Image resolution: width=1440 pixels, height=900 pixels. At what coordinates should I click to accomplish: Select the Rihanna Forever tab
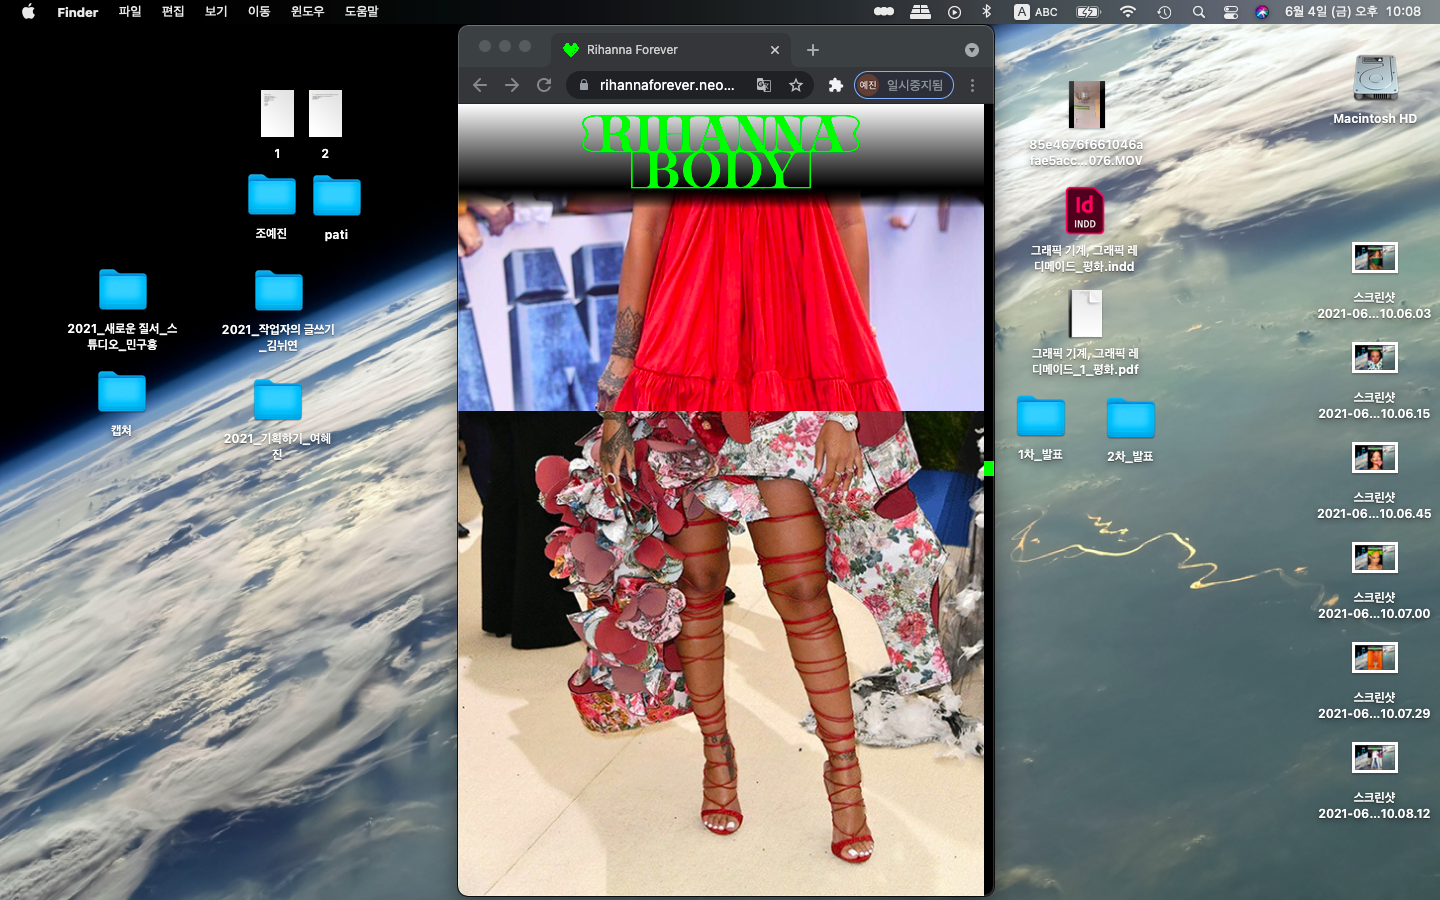(x=671, y=50)
